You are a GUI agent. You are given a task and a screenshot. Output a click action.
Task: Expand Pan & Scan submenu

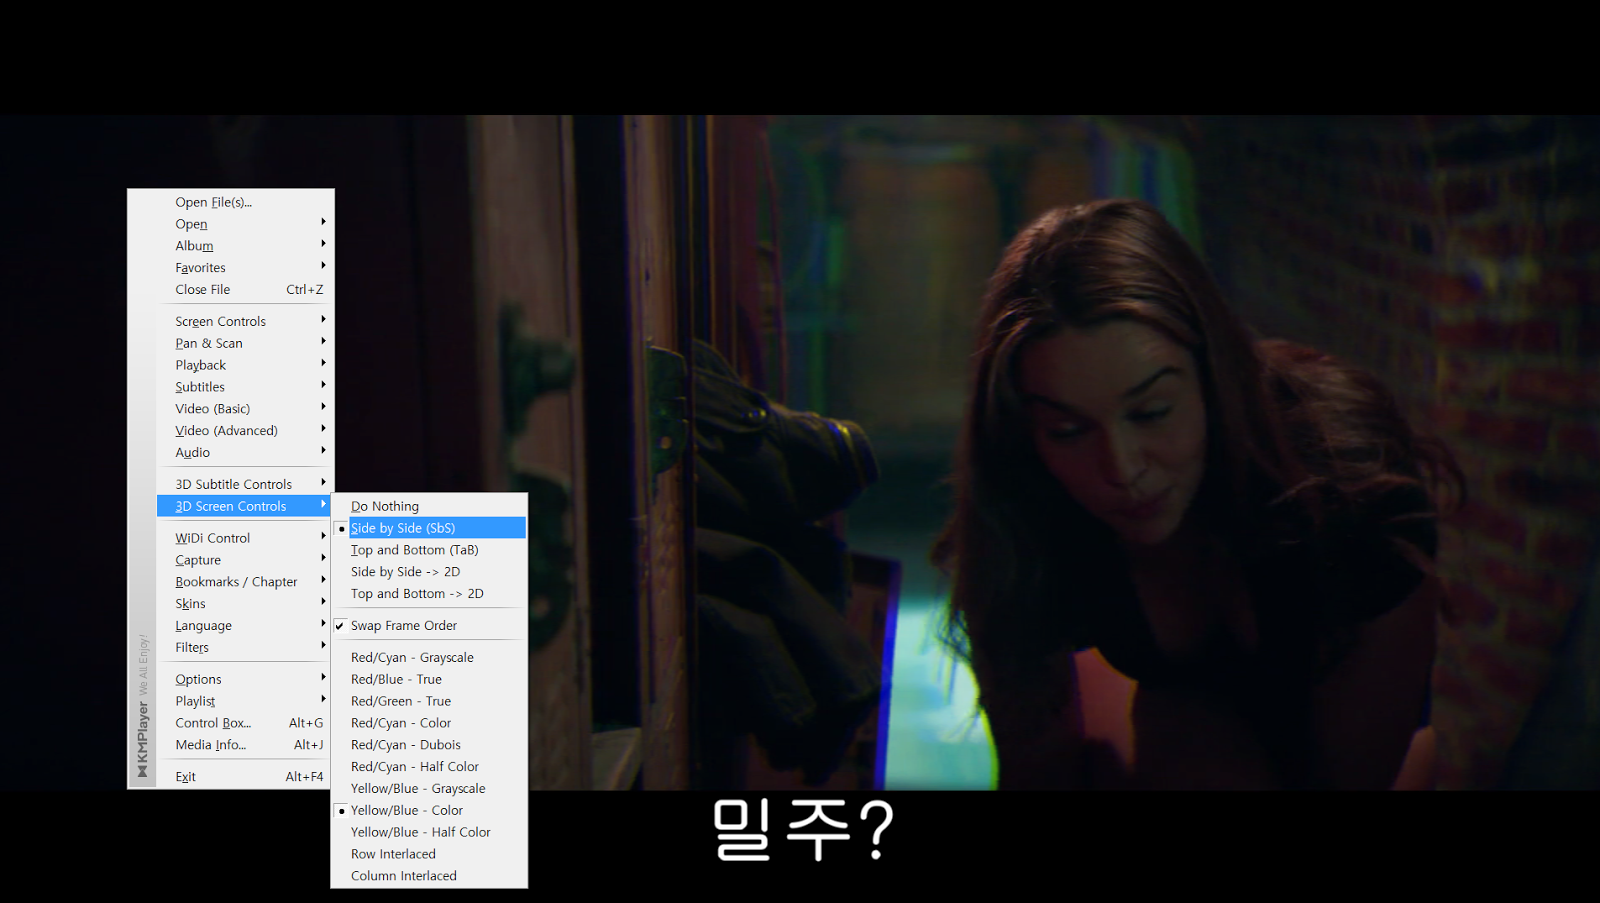point(243,343)
